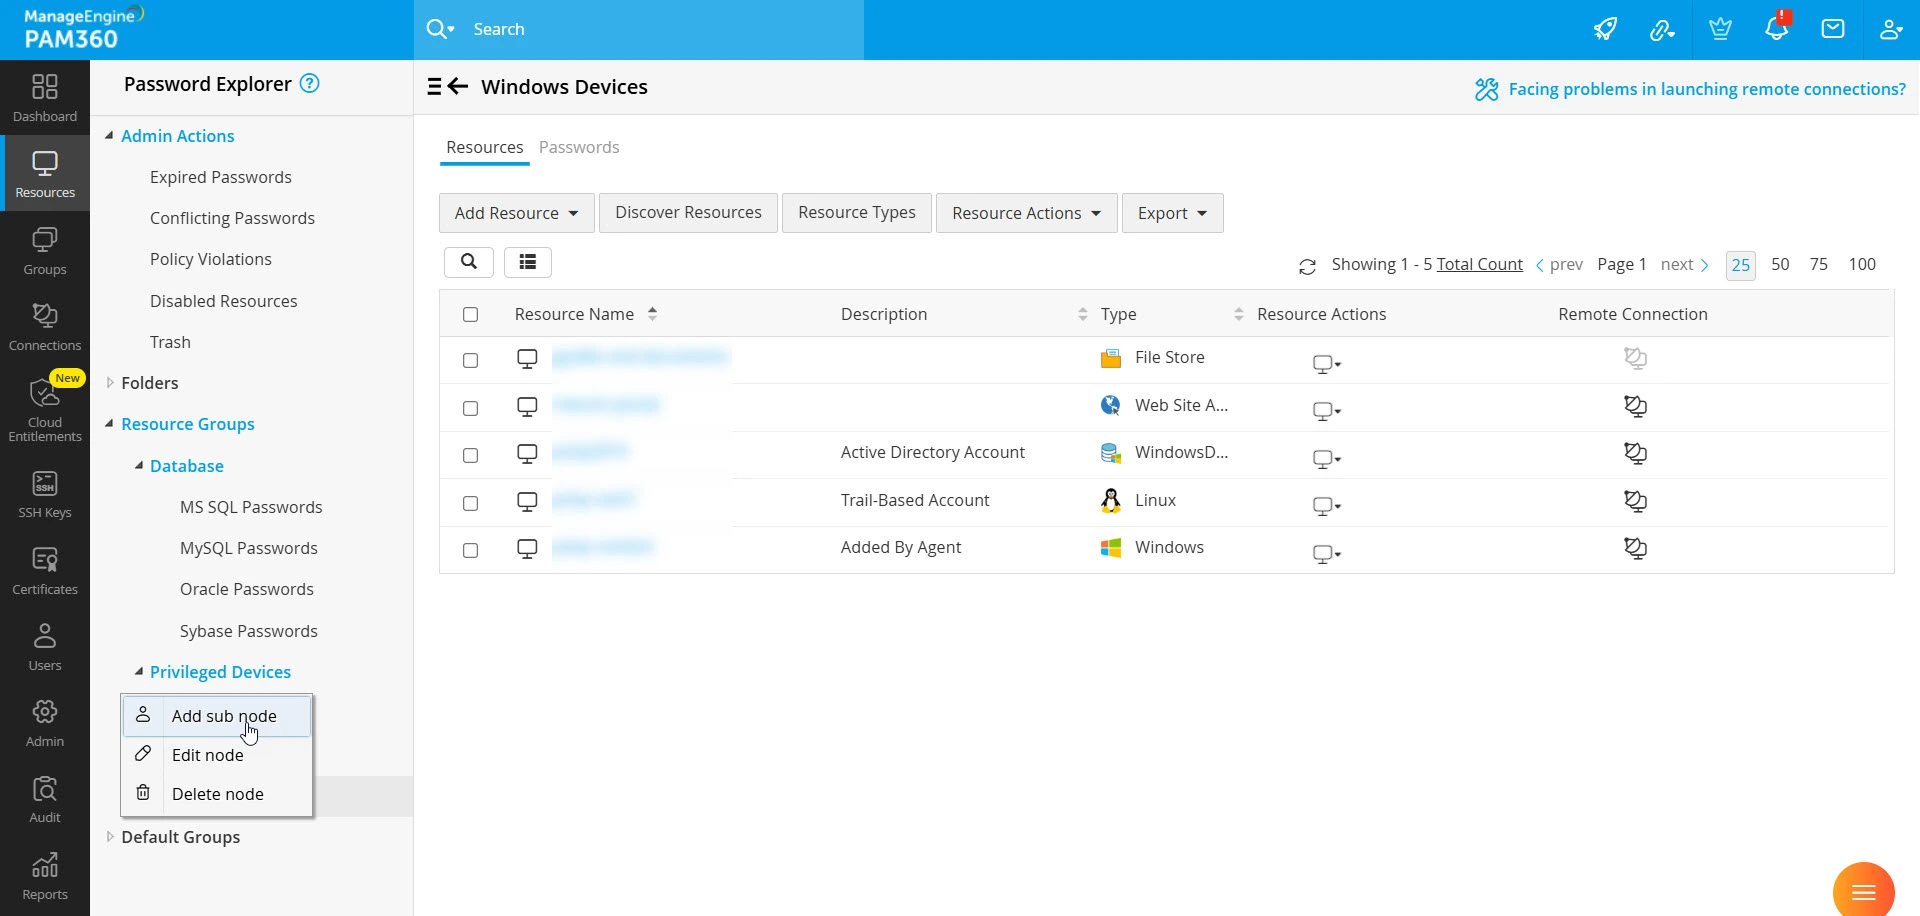This screenshot has width=1920, height=916.
Task: Open the Add Resource dropdown
Action: pyautogui.click(x=516, y=213)
